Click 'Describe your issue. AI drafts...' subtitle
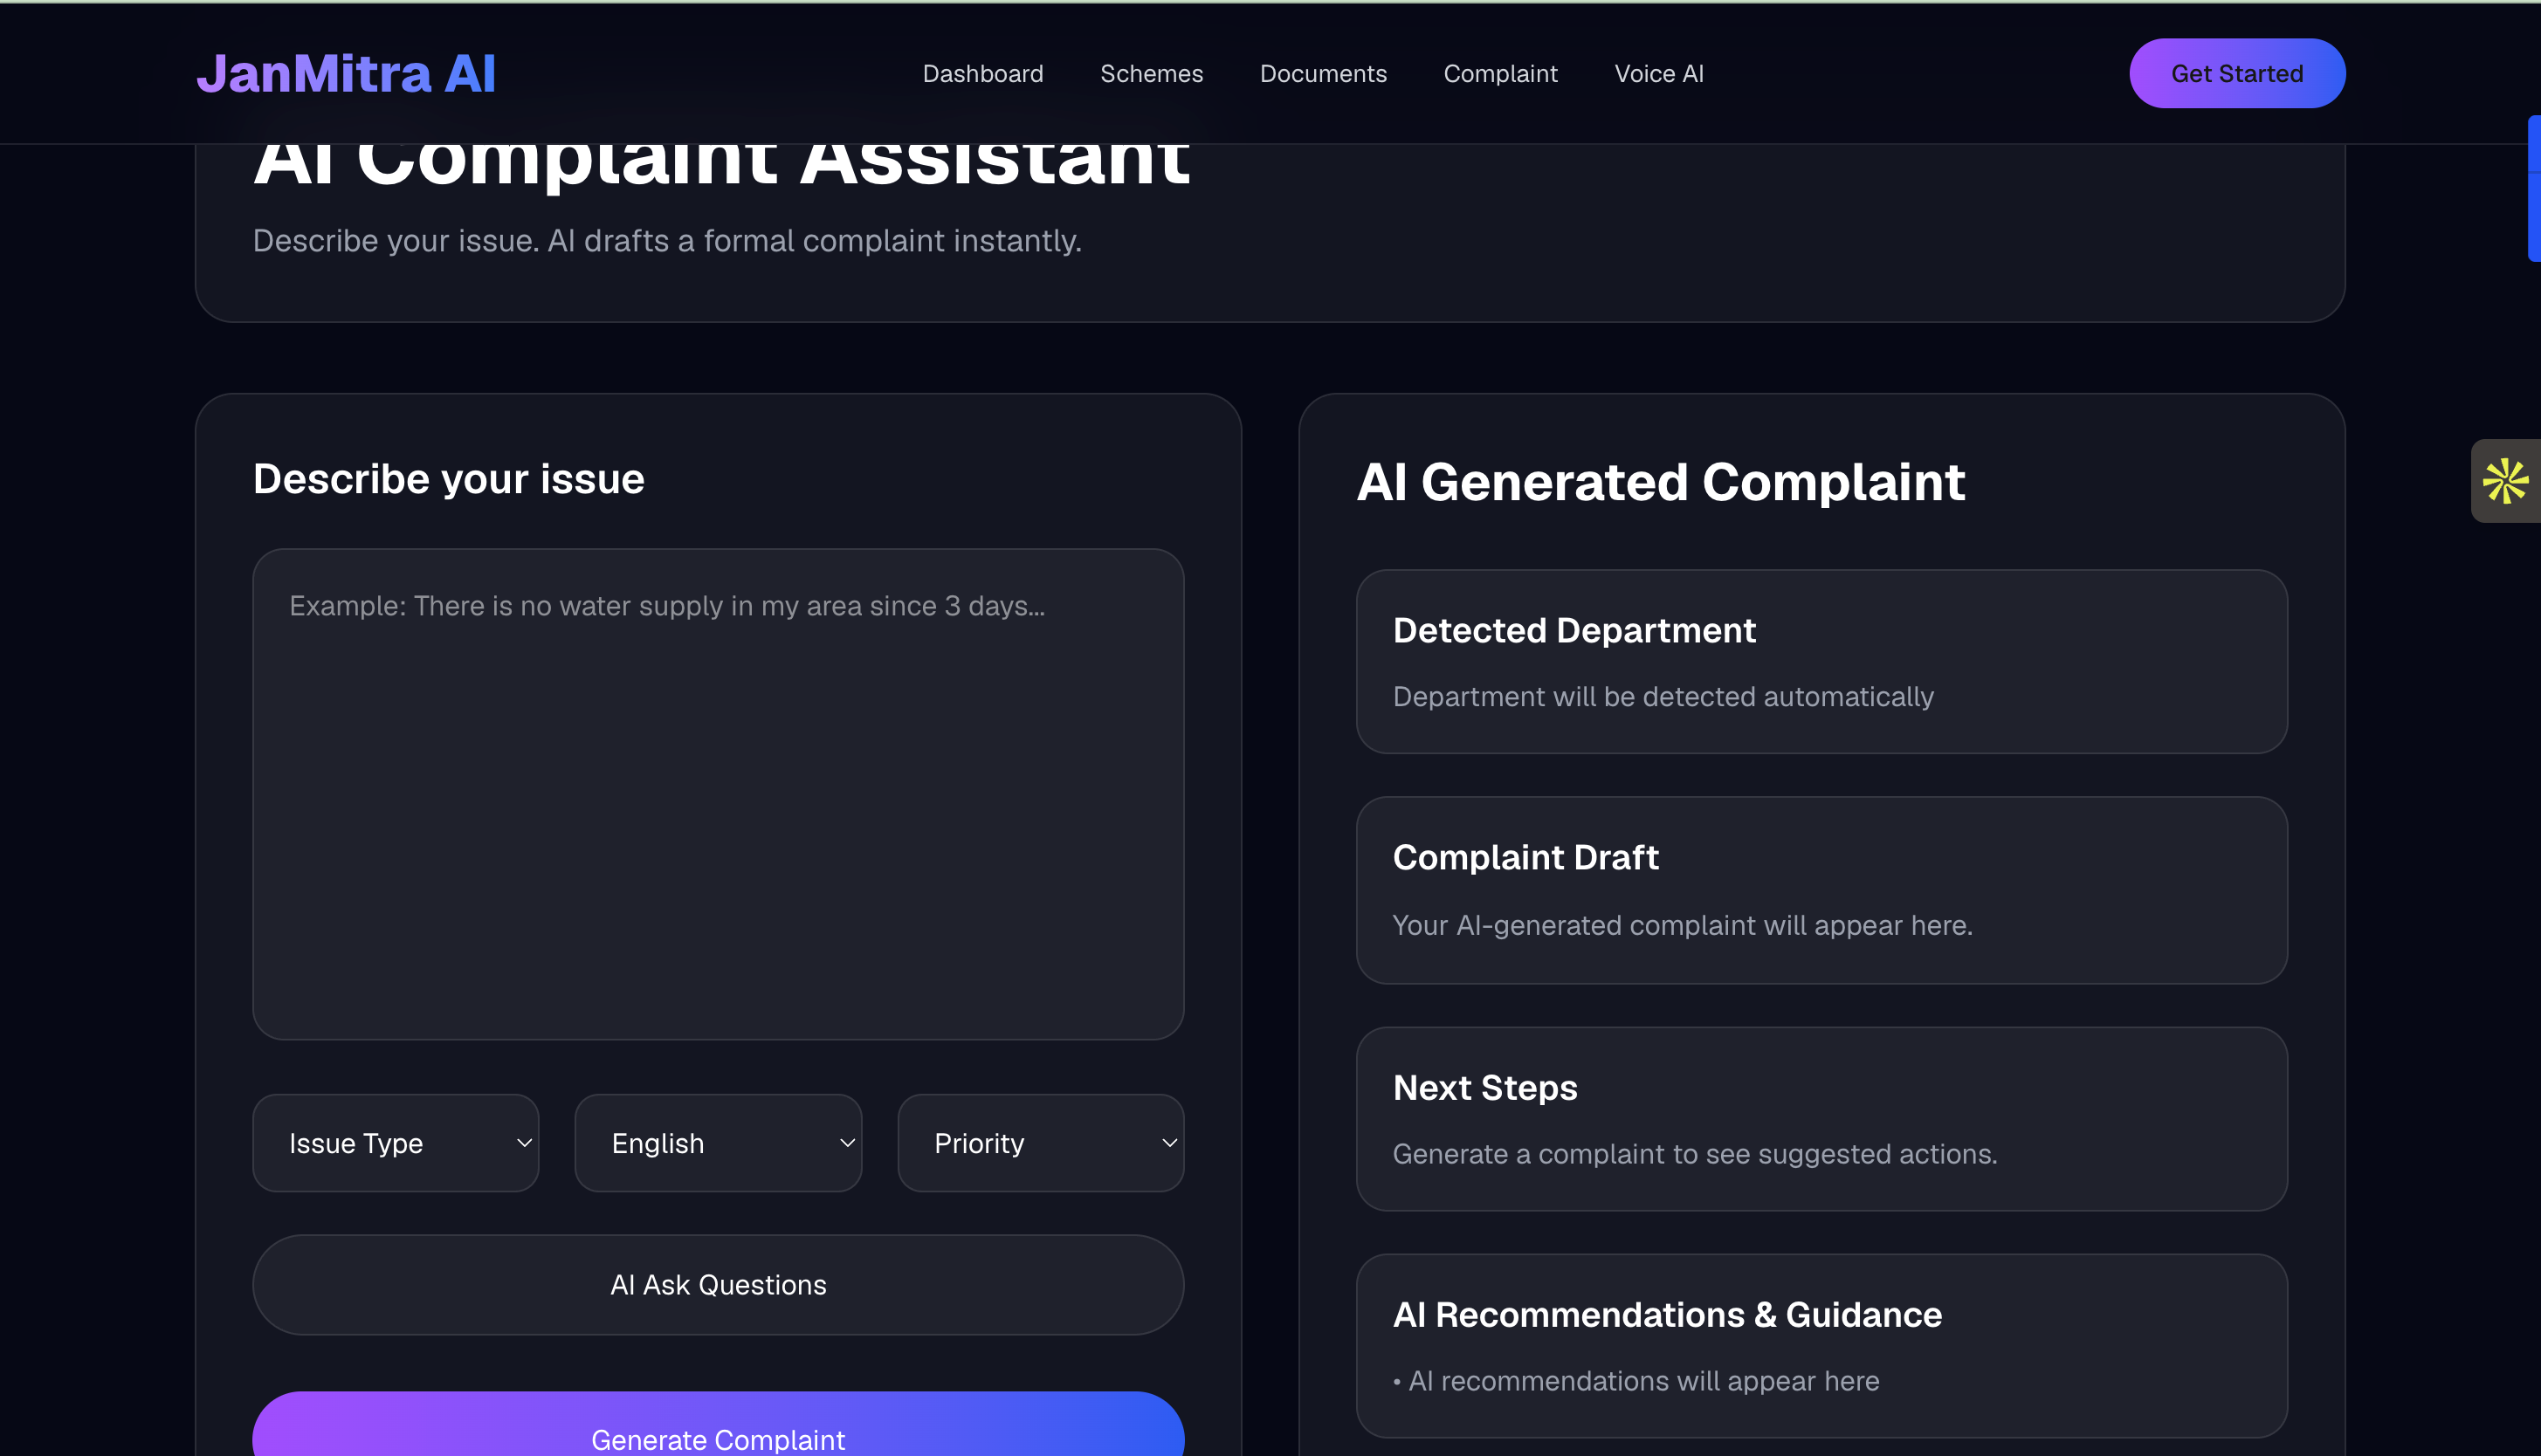The height and width of the screenshot is (1456, 2541). tap(667, 241)
